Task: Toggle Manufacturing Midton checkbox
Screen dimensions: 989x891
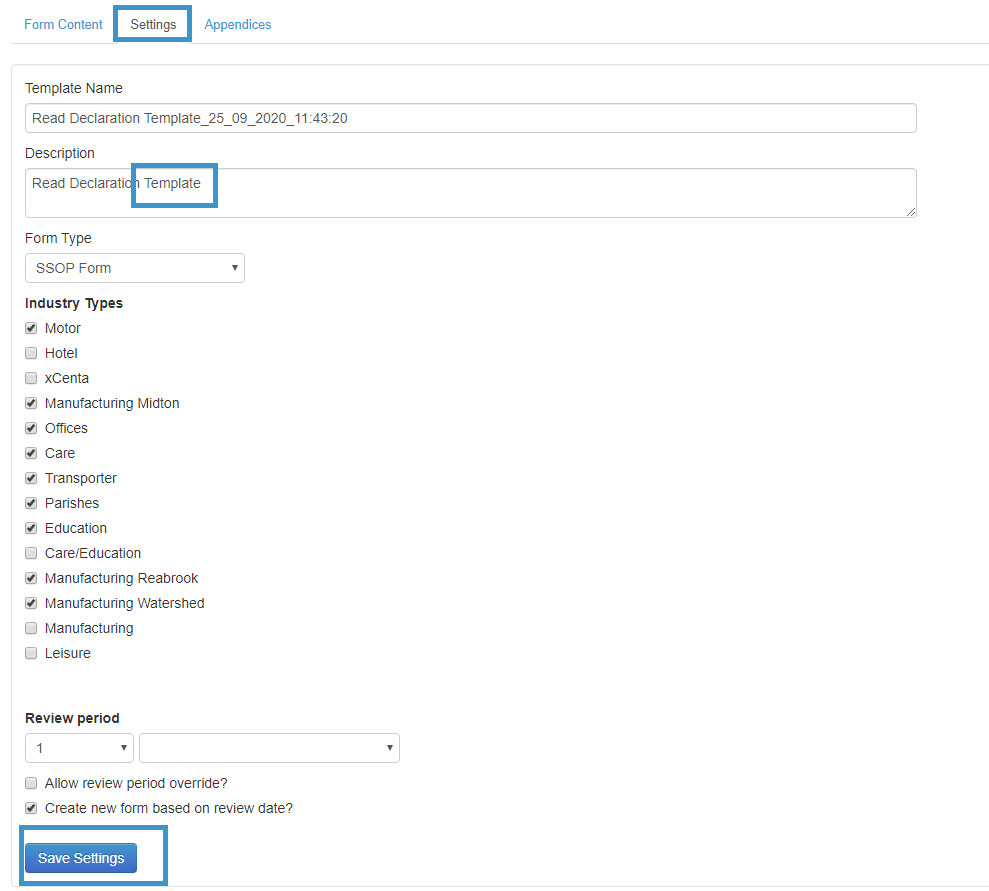Action: (x=31, y=403)
